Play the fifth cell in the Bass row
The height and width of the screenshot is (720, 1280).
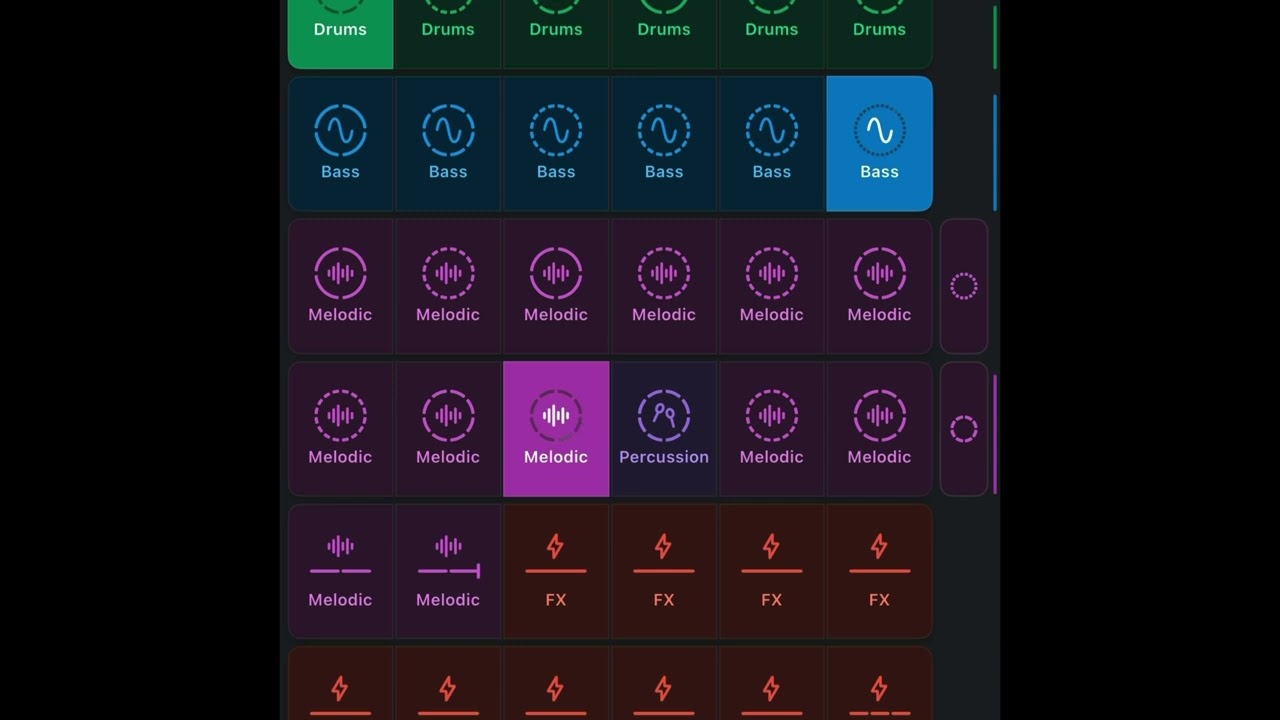[772, 144]
